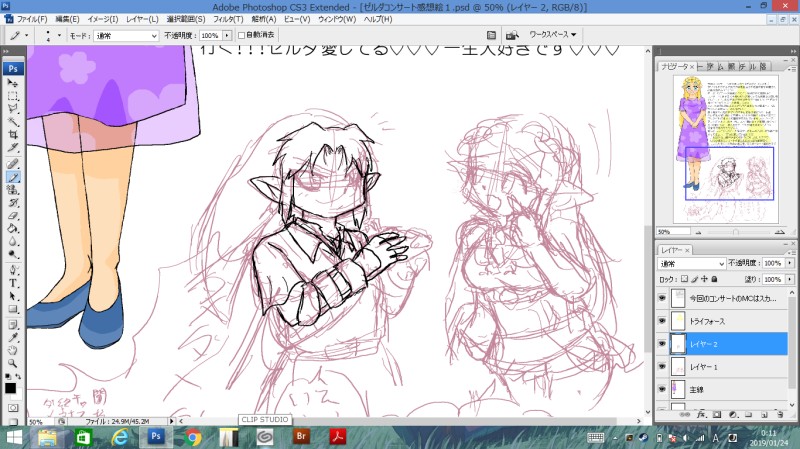
Task: Select the Rectangle shape tool
Action: [13, 309]
